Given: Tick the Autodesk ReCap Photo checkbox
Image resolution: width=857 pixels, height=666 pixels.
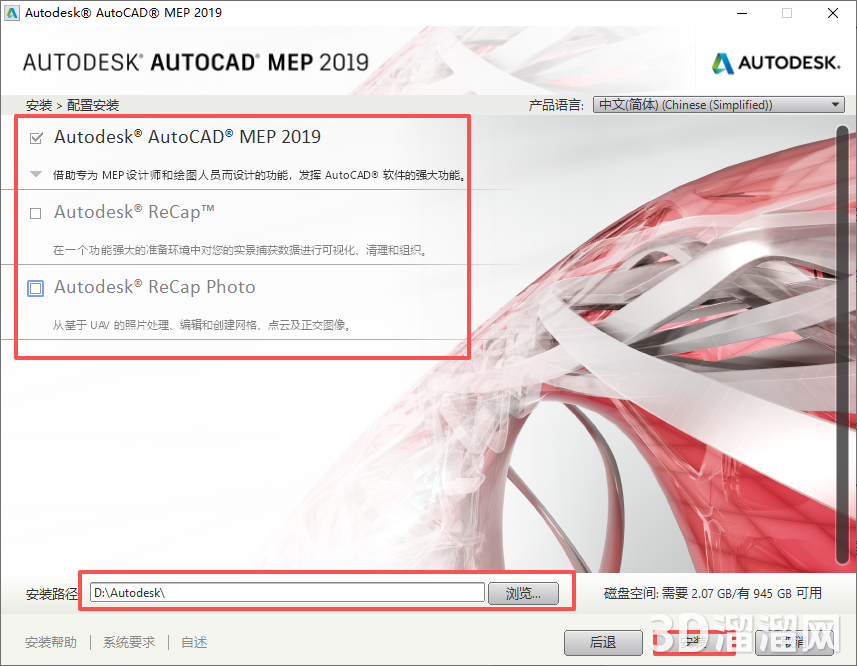Looking at the screenshot, I should [x=36, y=288].
